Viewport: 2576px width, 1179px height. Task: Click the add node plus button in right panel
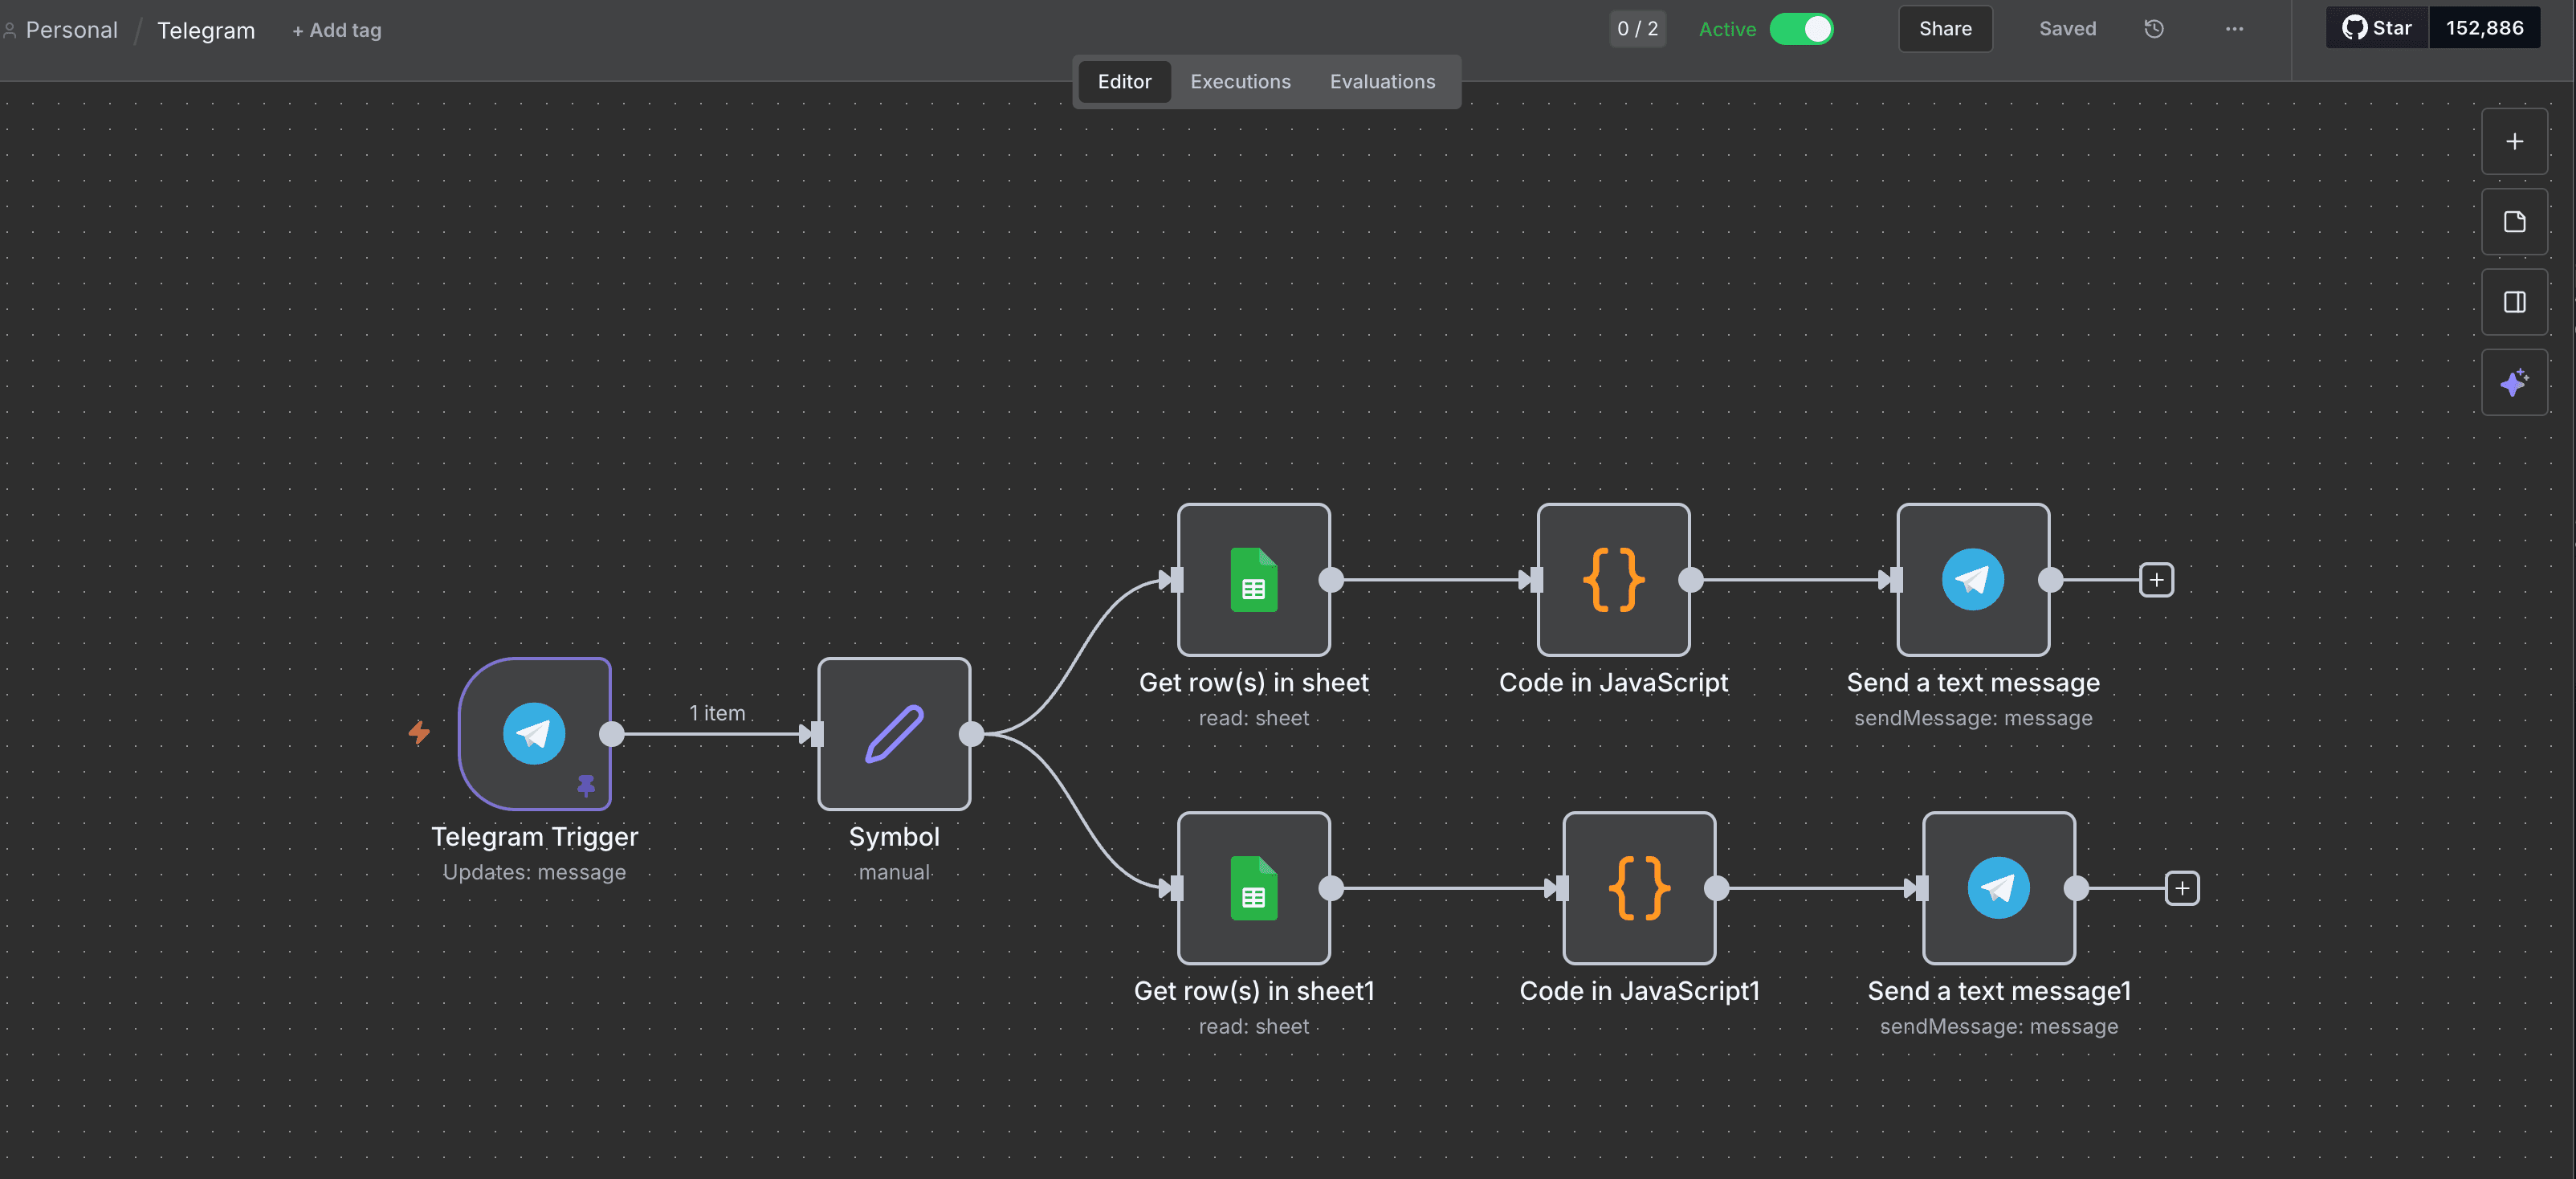[x=2514, y=141]
